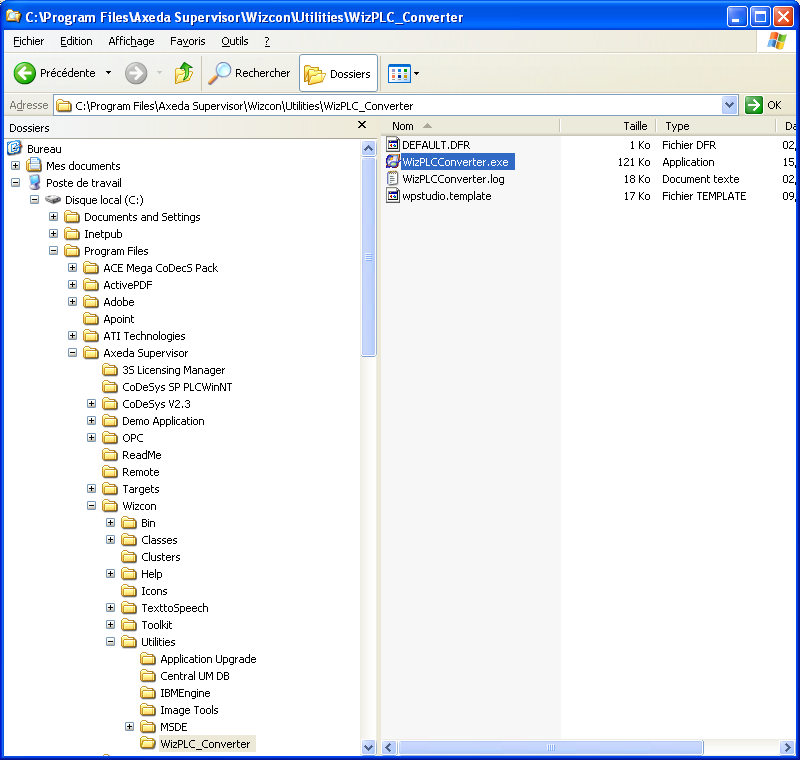Screen dimensions: 800x760
Task: Collapse the Axeda Supervisor tree node
Action: pyautogui.click(x=72, y=352)
